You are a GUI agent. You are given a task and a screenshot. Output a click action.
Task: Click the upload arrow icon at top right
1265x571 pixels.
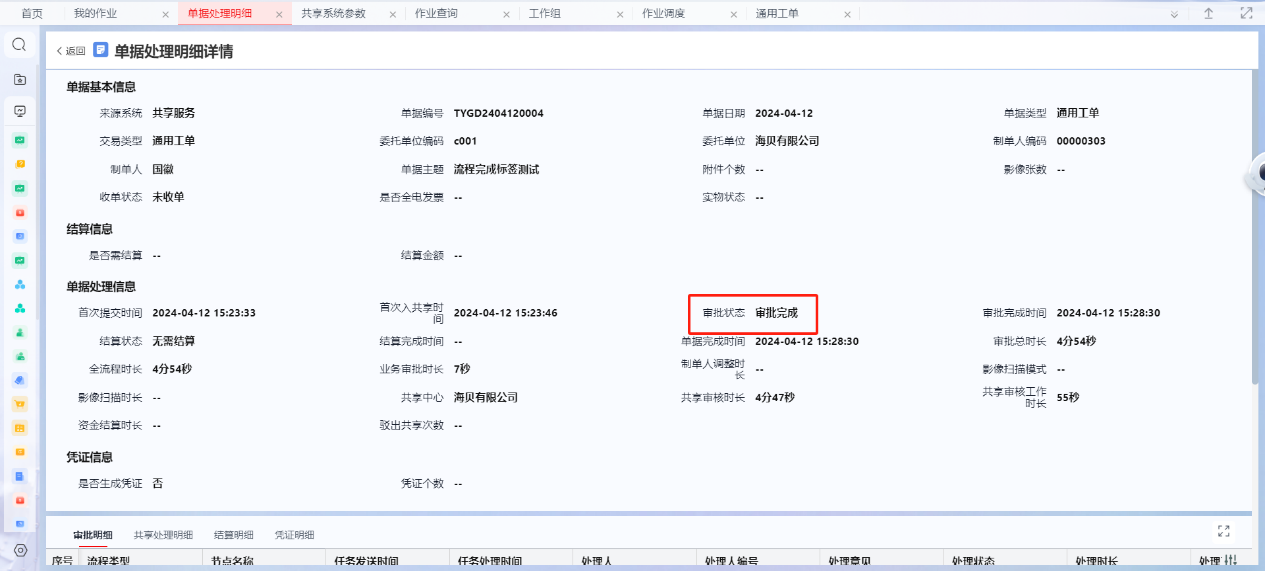pos(1208,14)
